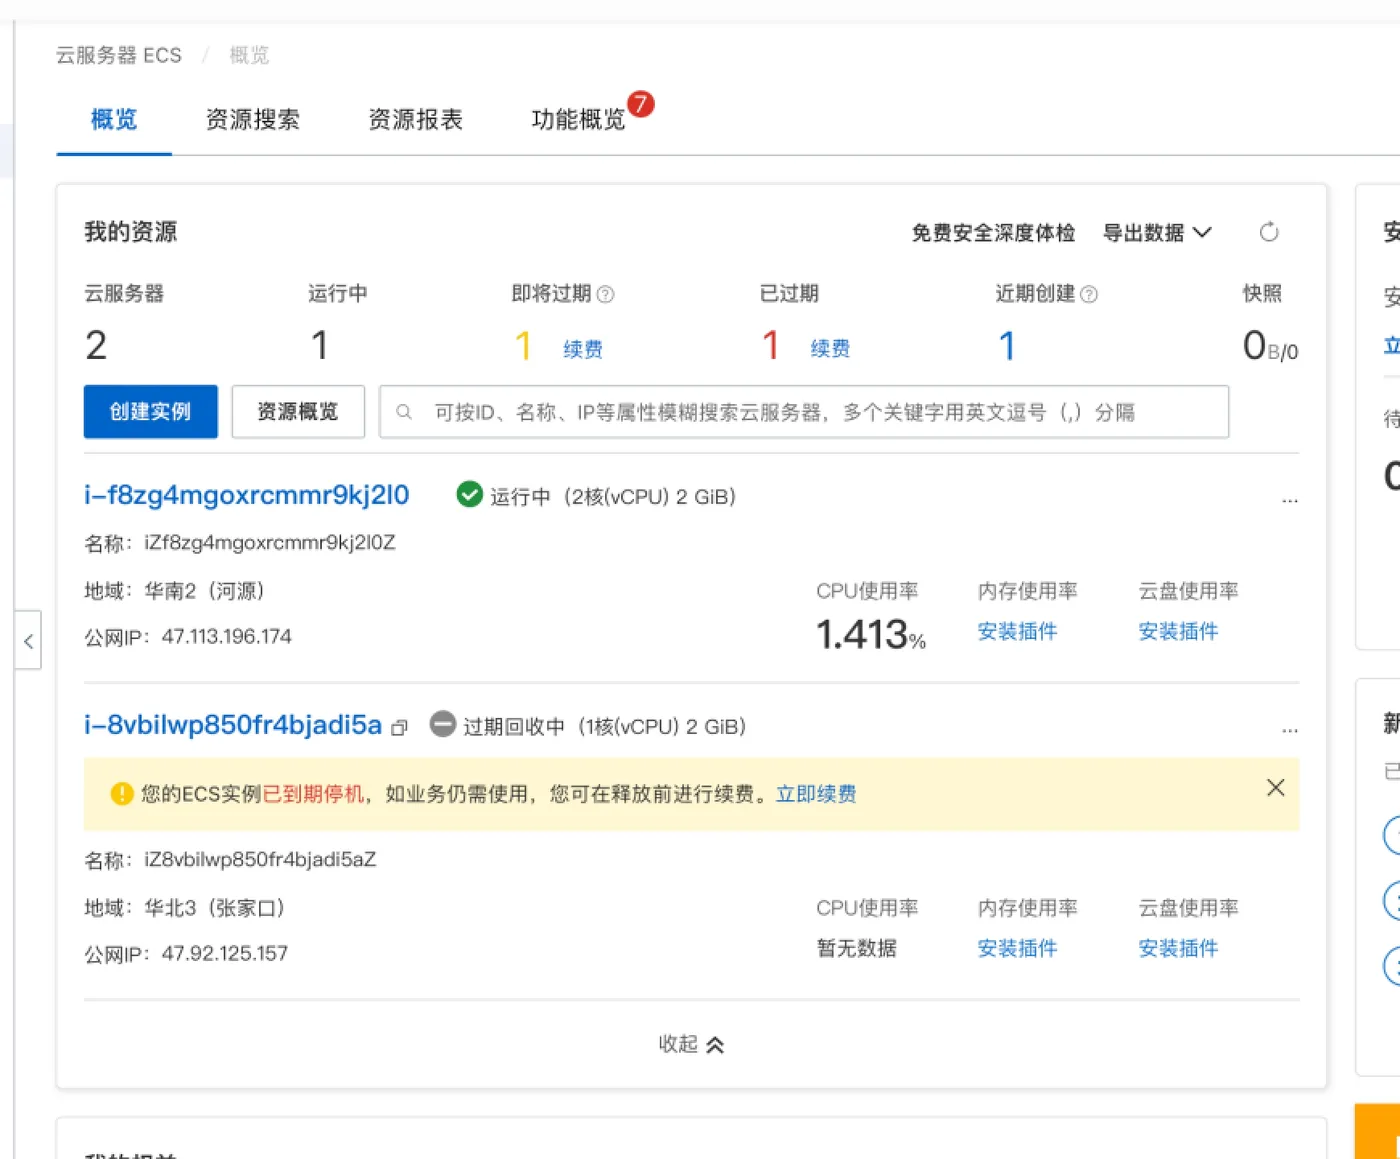This screenshot has height=1159, width=1400.
Task: Close the expired ECS warning banner
Action: pyautogui.click(x=1275, y=788)
